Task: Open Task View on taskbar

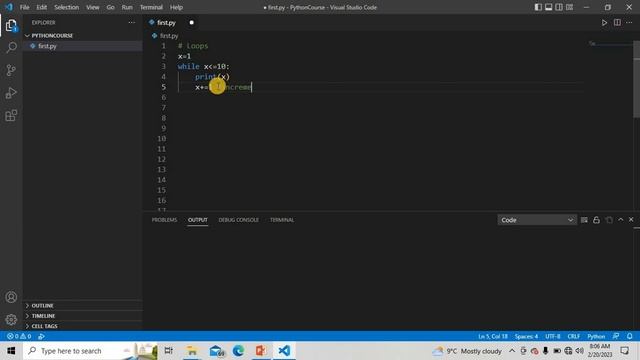Action: click(x=168, y=351)
